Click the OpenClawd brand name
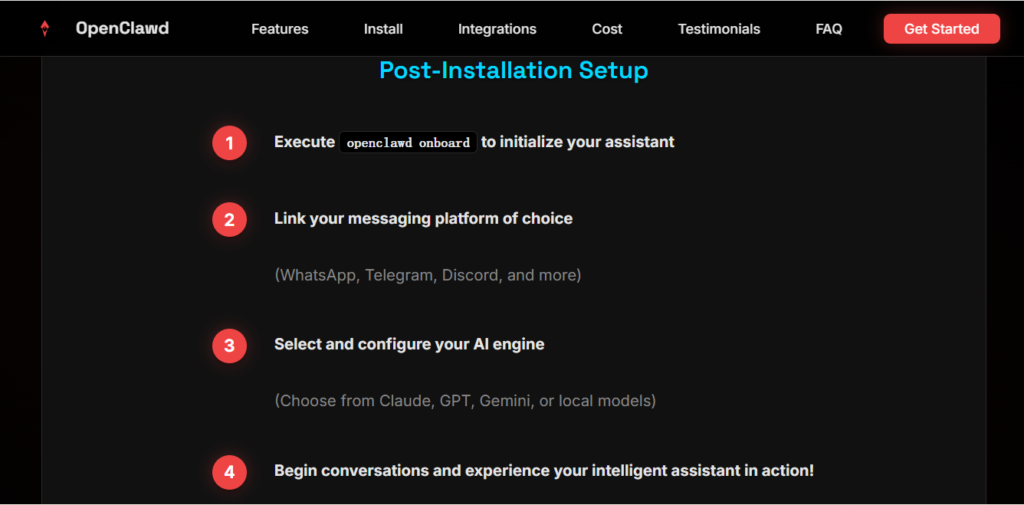Screen dimensions: 1024x505 (122, 29)
